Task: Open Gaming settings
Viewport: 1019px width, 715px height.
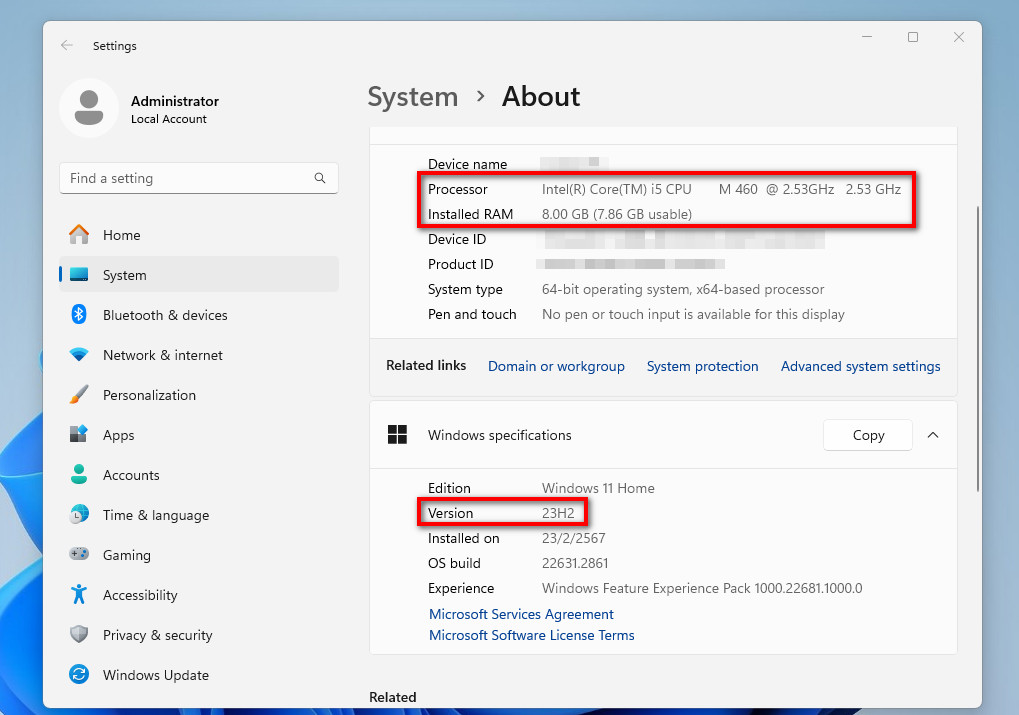Action: 199,555
